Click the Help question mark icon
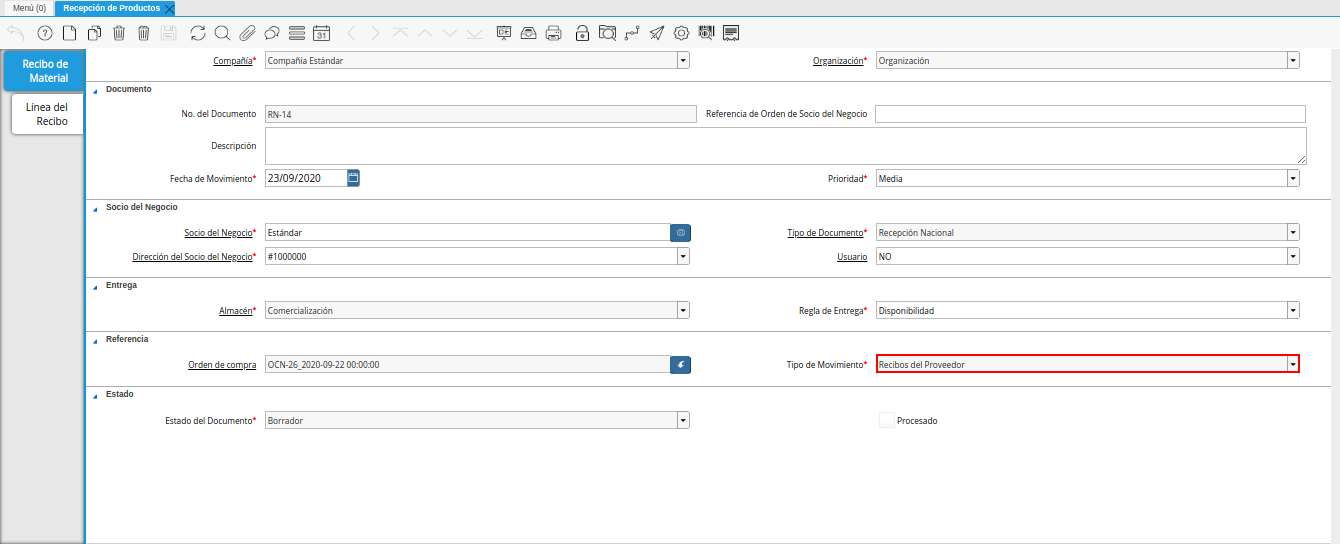 click(x=44, y=33)
